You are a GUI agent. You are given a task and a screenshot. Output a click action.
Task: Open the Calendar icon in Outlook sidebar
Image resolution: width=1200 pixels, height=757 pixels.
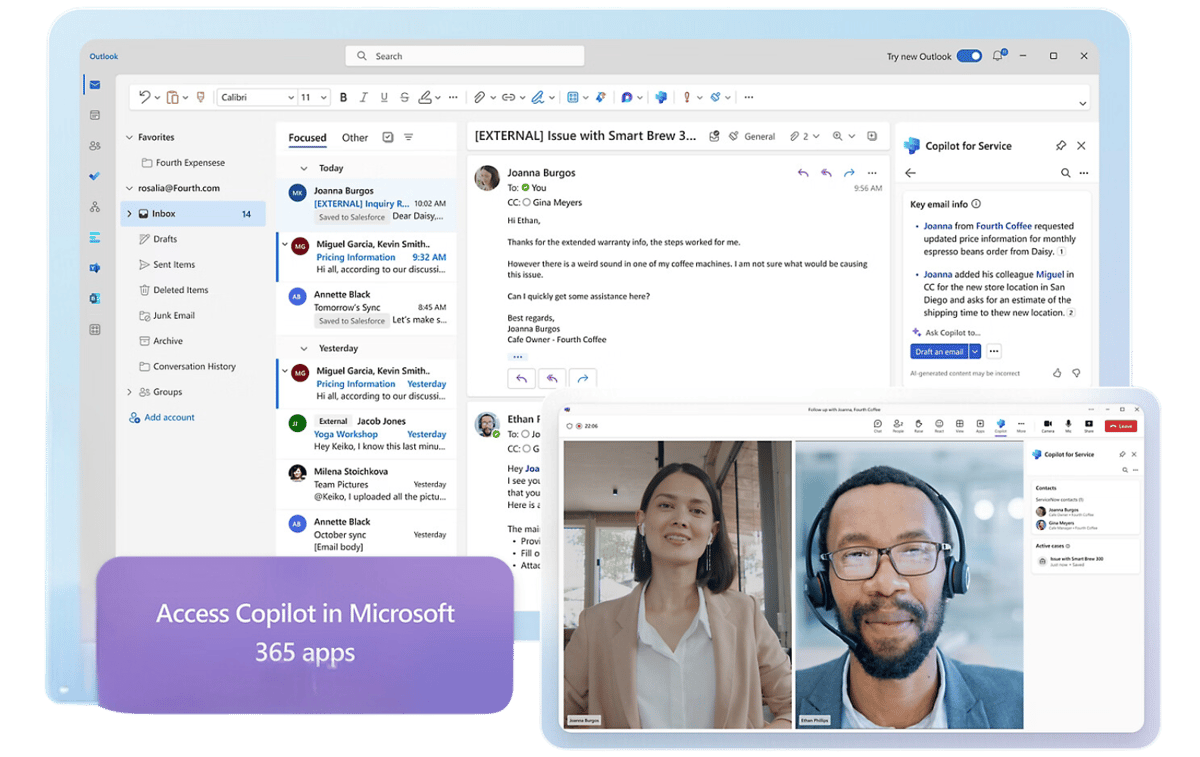pyautogui.click(x=95, y=115)
